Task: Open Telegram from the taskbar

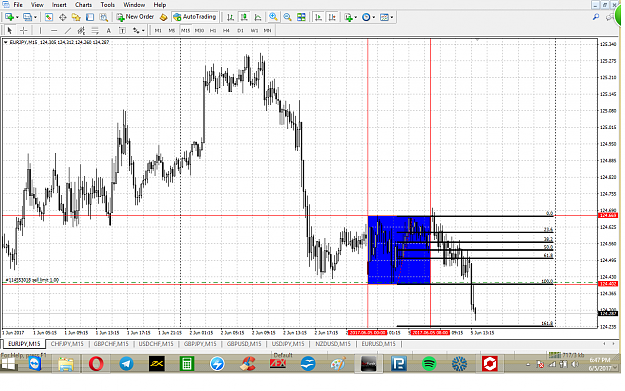Action: pos(126,363)
